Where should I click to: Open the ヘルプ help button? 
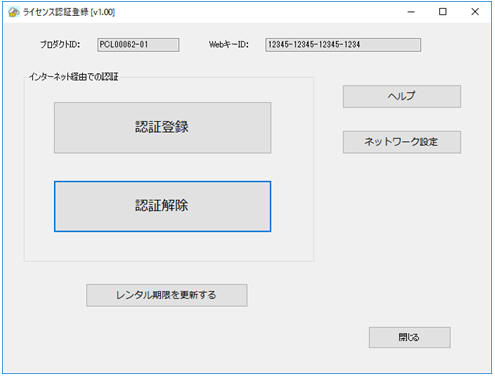pos(402,96)
